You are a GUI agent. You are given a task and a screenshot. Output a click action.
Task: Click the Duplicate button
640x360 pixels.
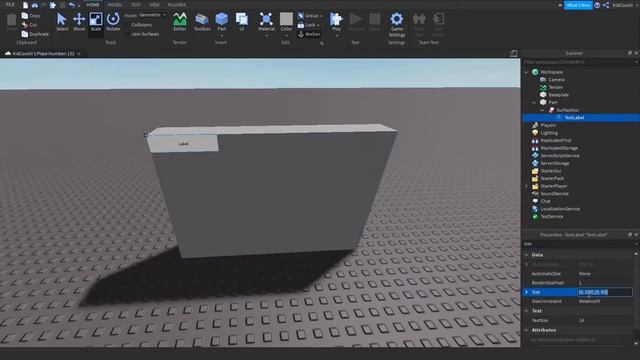tap(35, 34)
